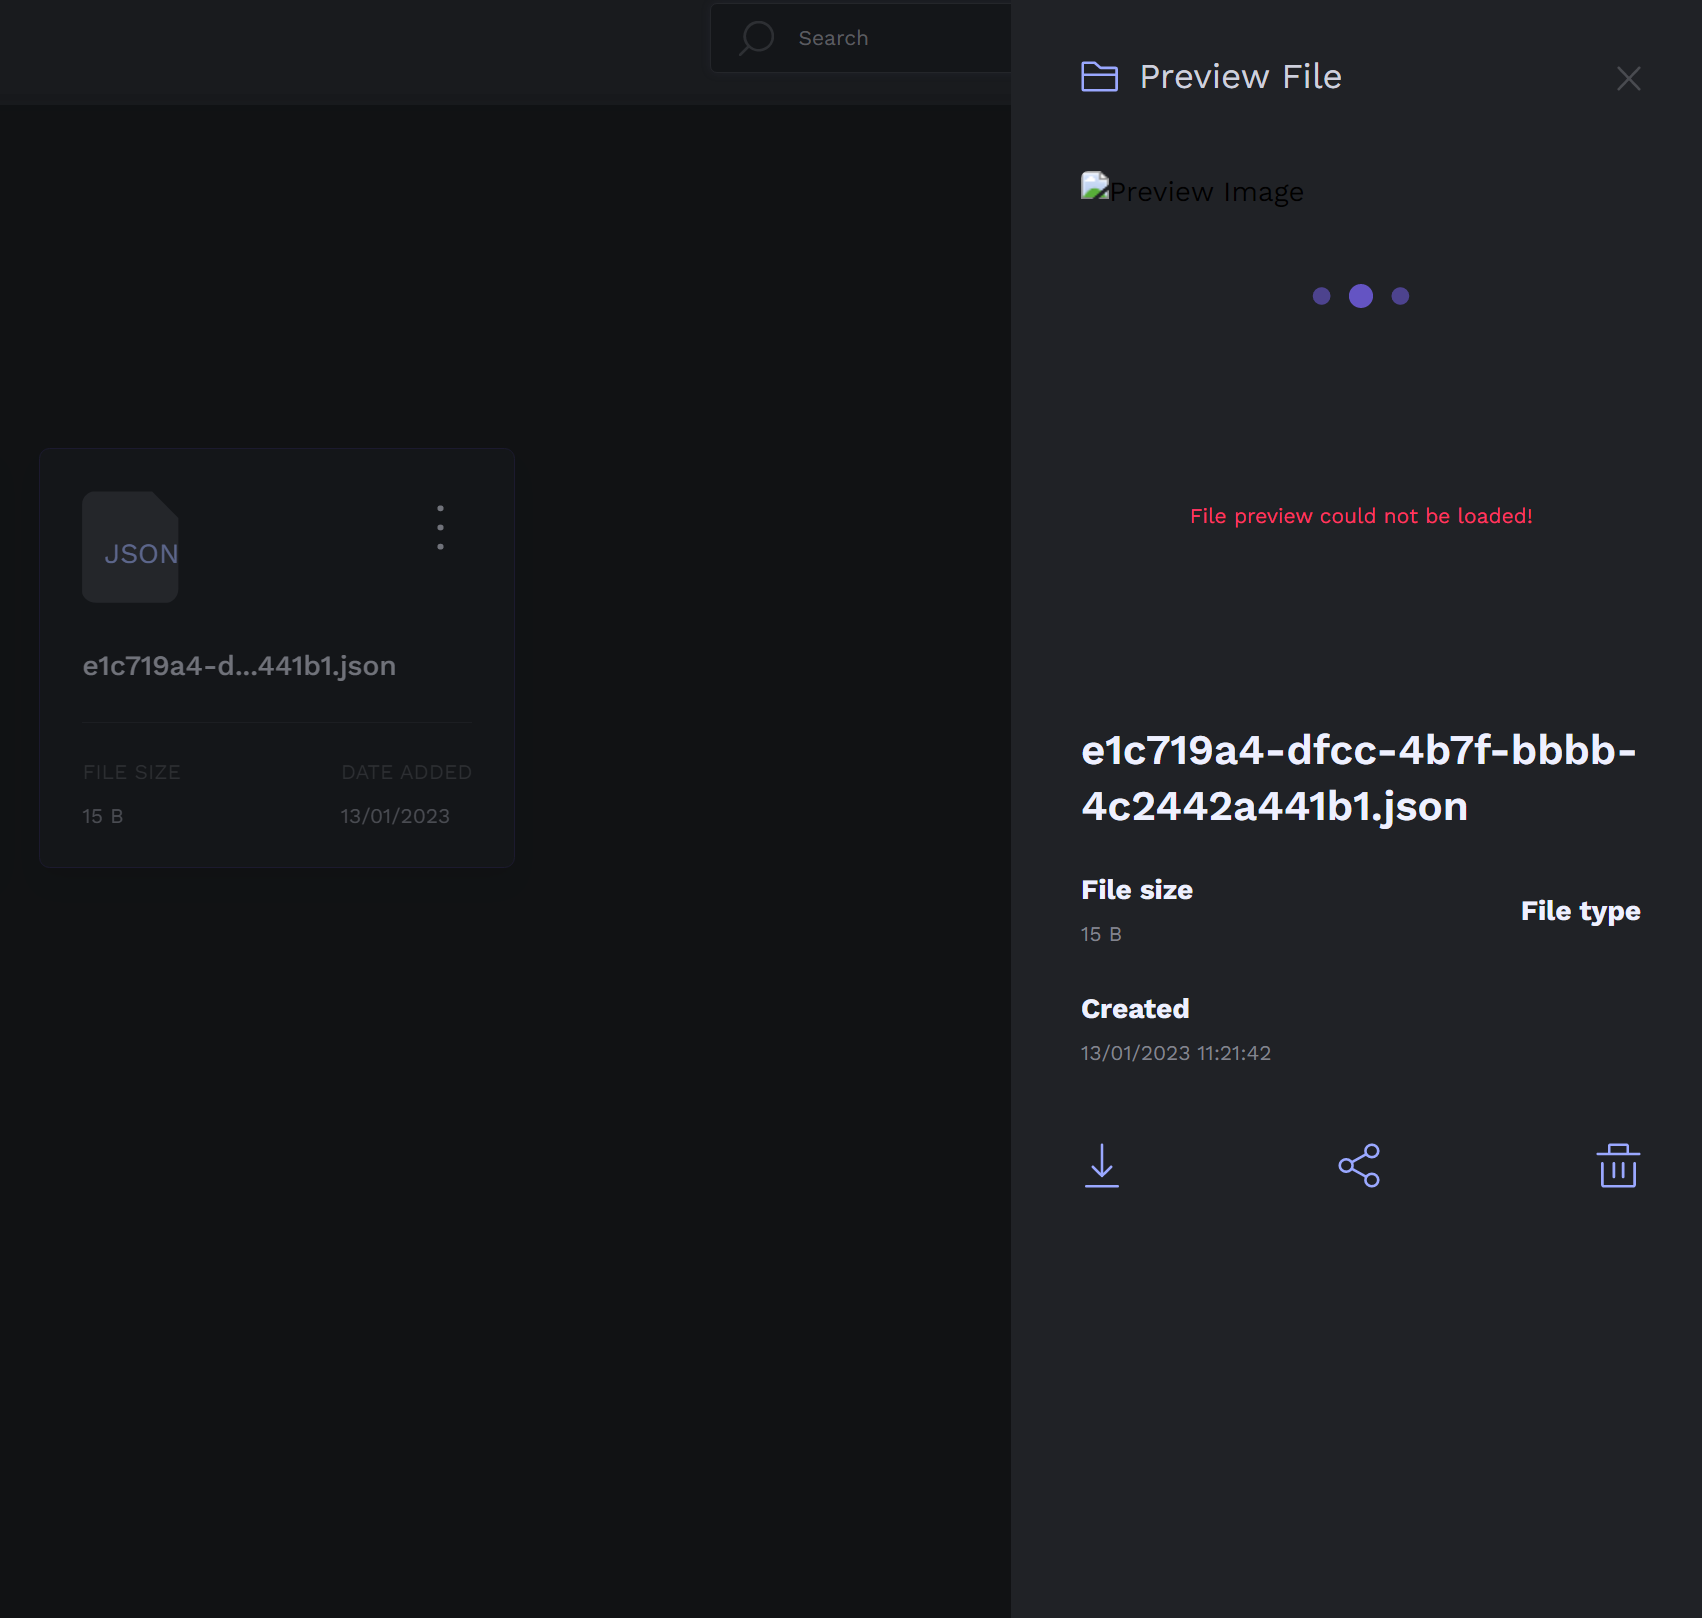This screenshot has height=1618, width=1702.
Task: Click the 'File preview could not be loaded!' message
Action: point(1361,516)
